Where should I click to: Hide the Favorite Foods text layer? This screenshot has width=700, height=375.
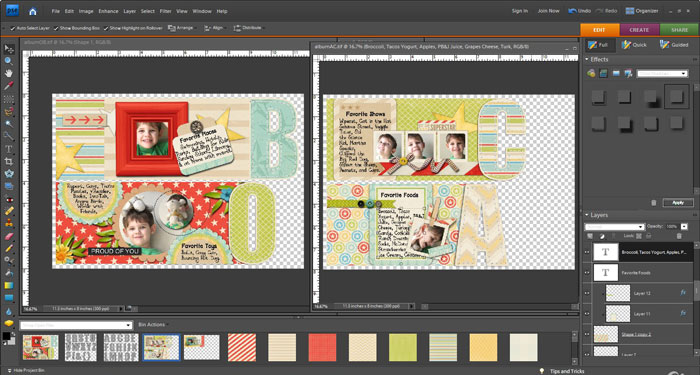coord(587,272)
